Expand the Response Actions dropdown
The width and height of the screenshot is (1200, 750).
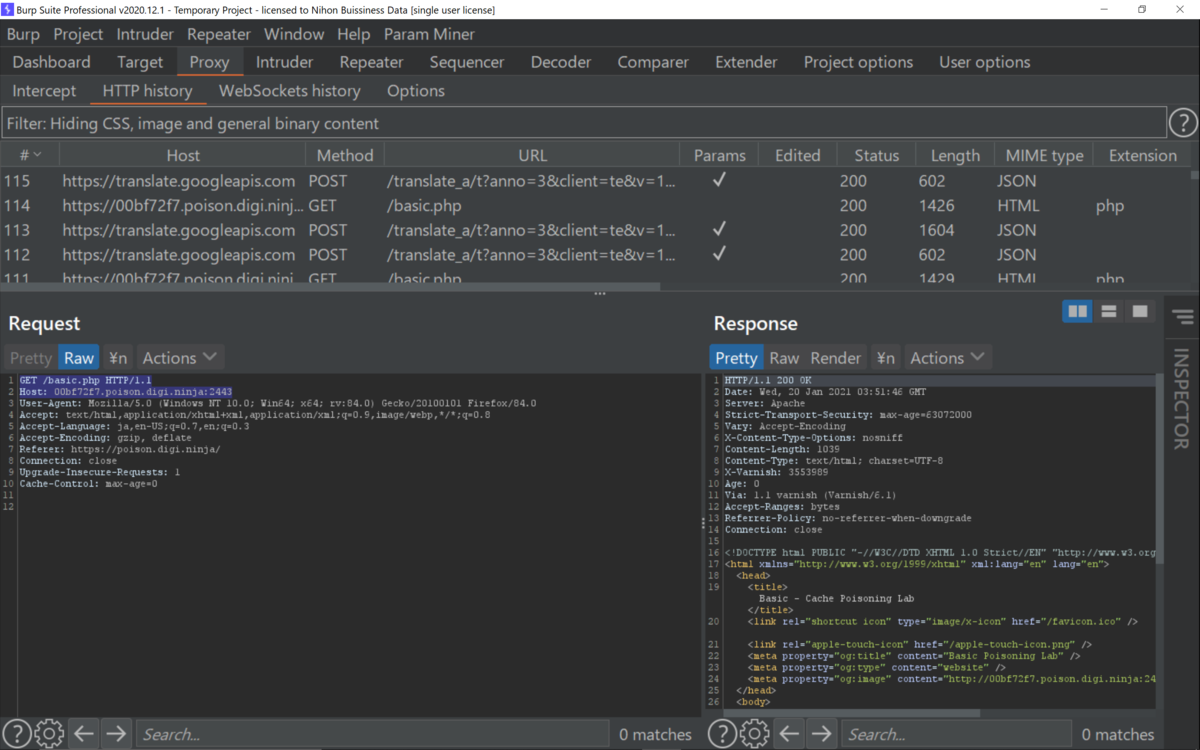tap(947, 358)
